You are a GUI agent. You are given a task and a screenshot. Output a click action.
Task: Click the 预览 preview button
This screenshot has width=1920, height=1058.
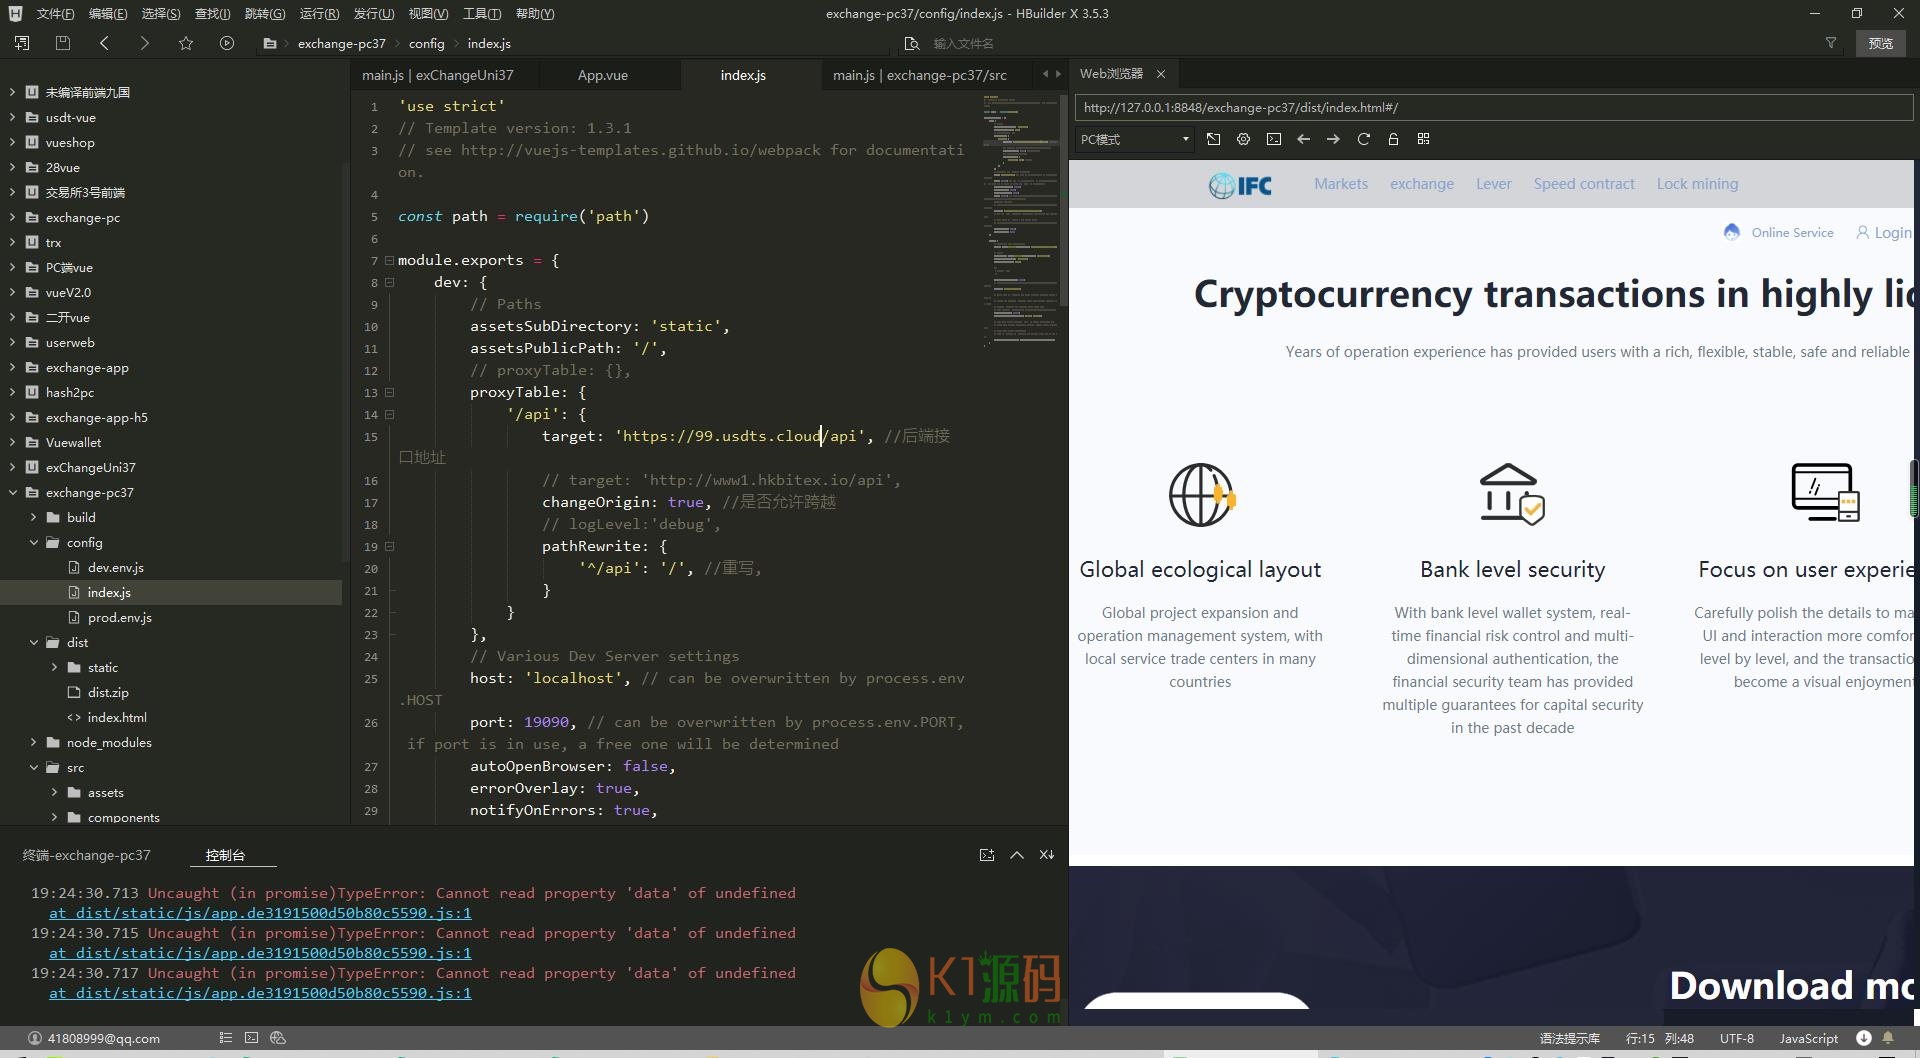[1881, 43]
